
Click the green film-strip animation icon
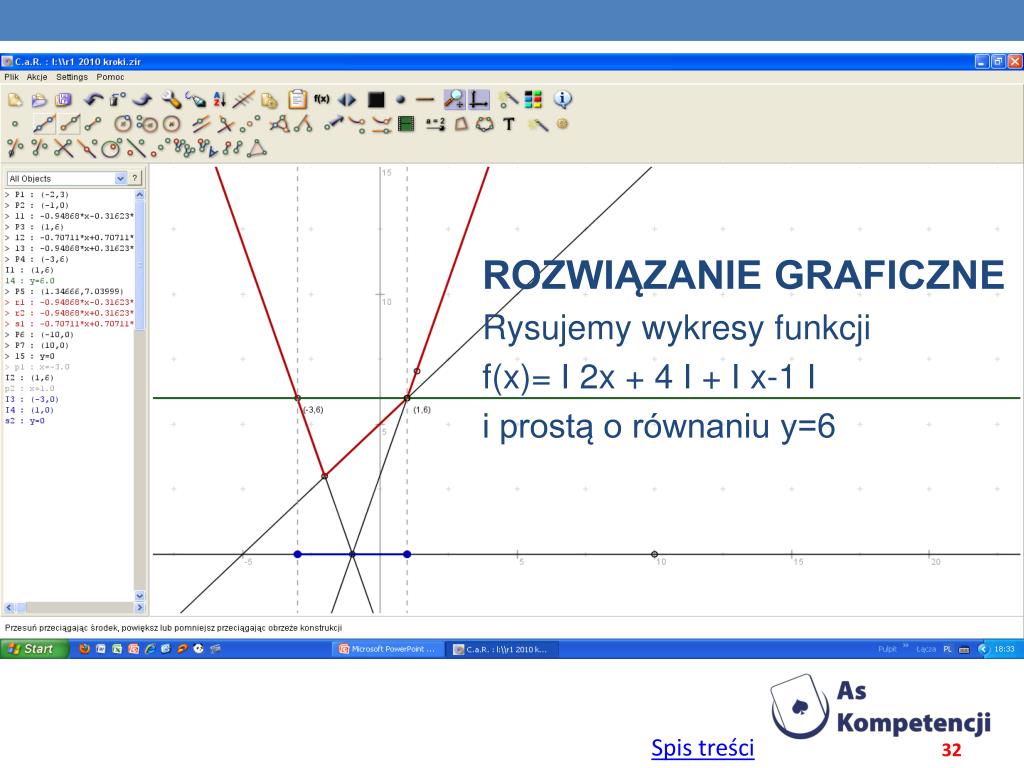406,124
